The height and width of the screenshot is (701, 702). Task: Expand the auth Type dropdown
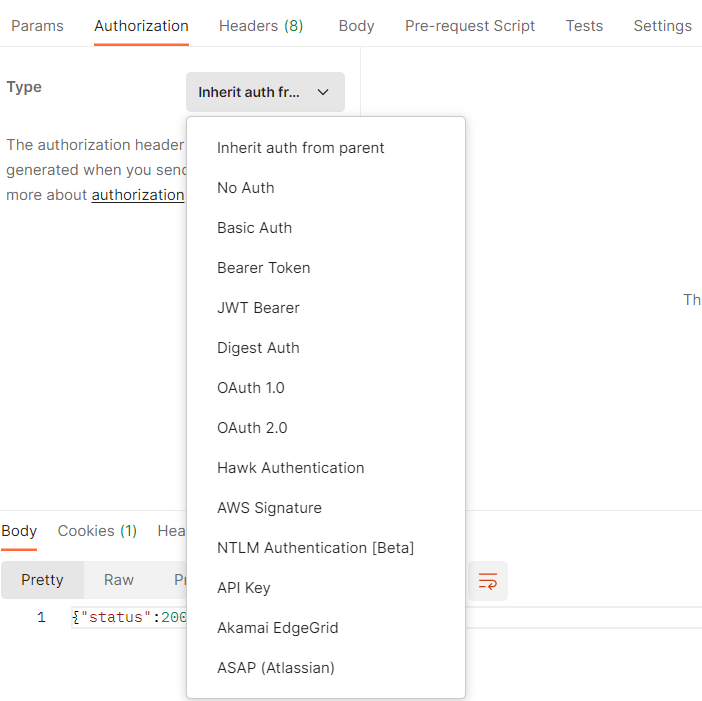coord(265,92)
